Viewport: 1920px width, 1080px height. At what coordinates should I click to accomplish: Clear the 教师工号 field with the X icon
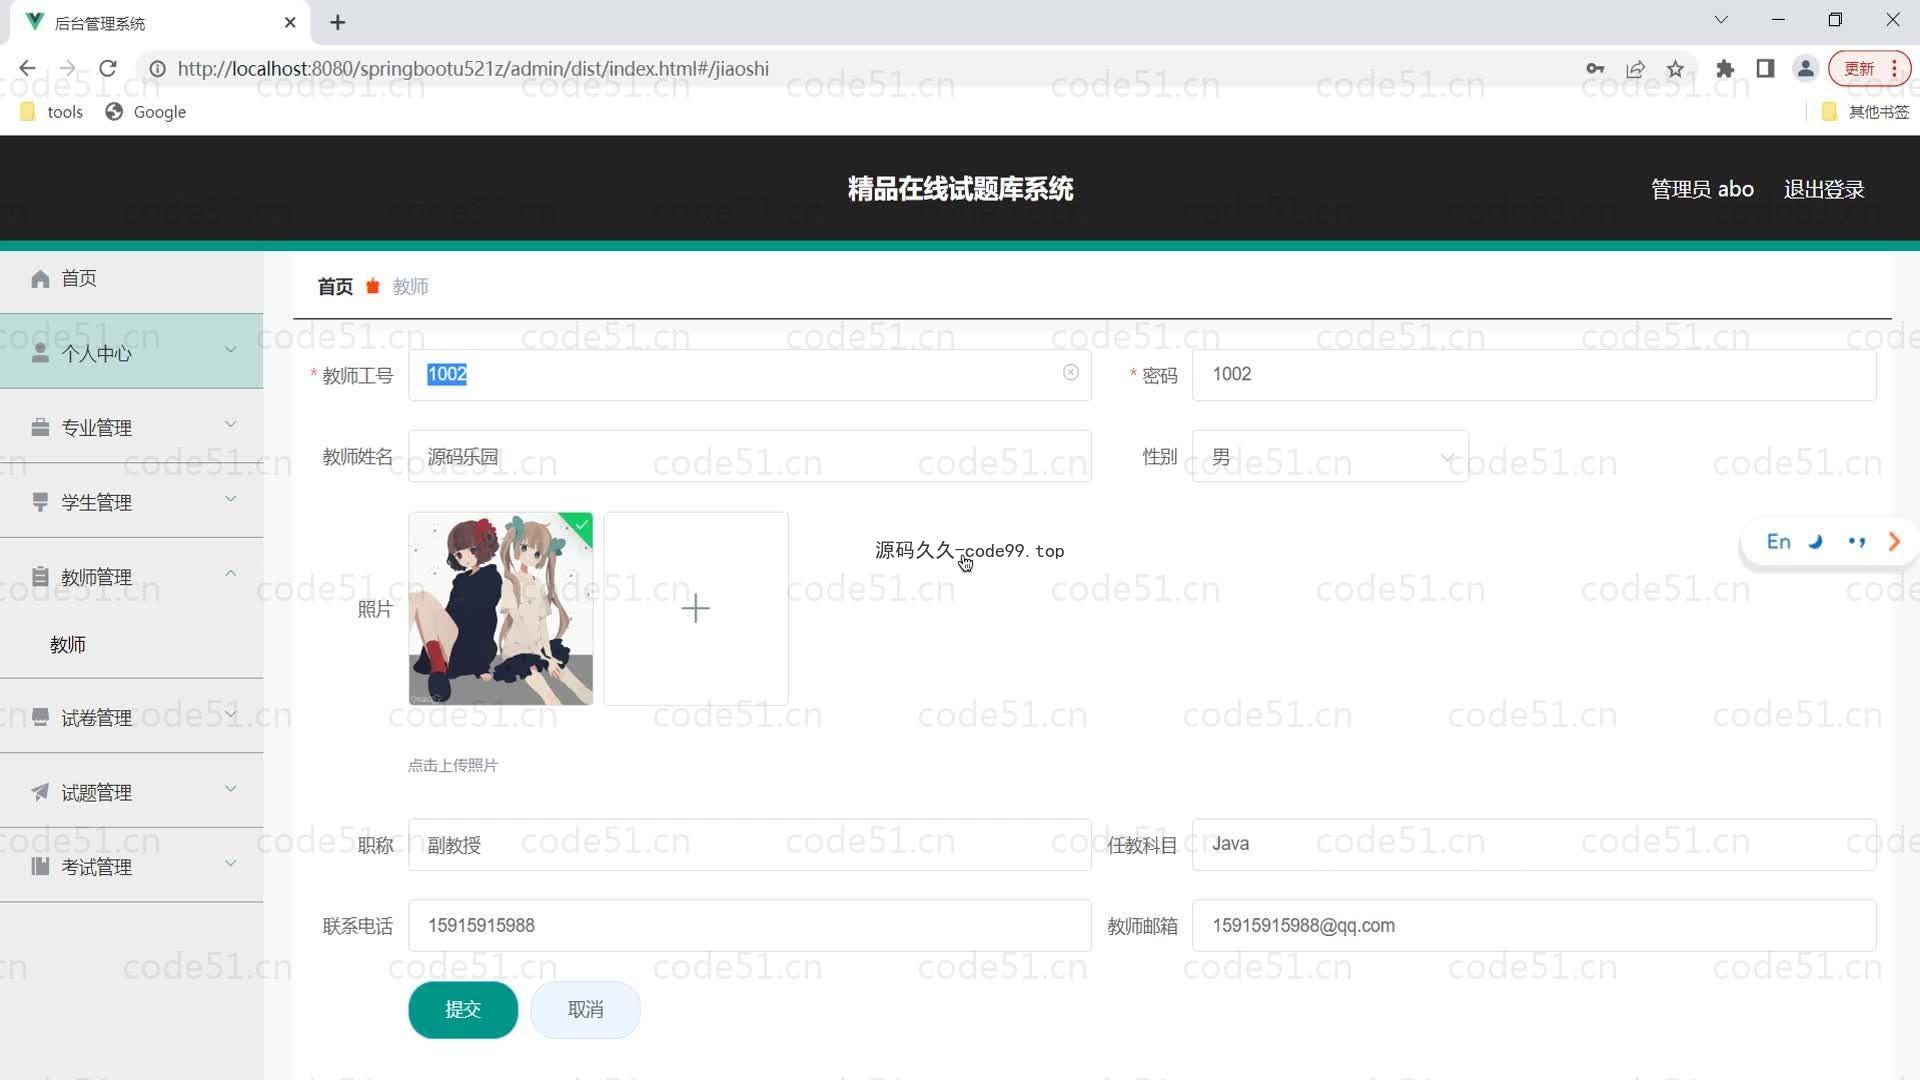[x=1070, y=372]
